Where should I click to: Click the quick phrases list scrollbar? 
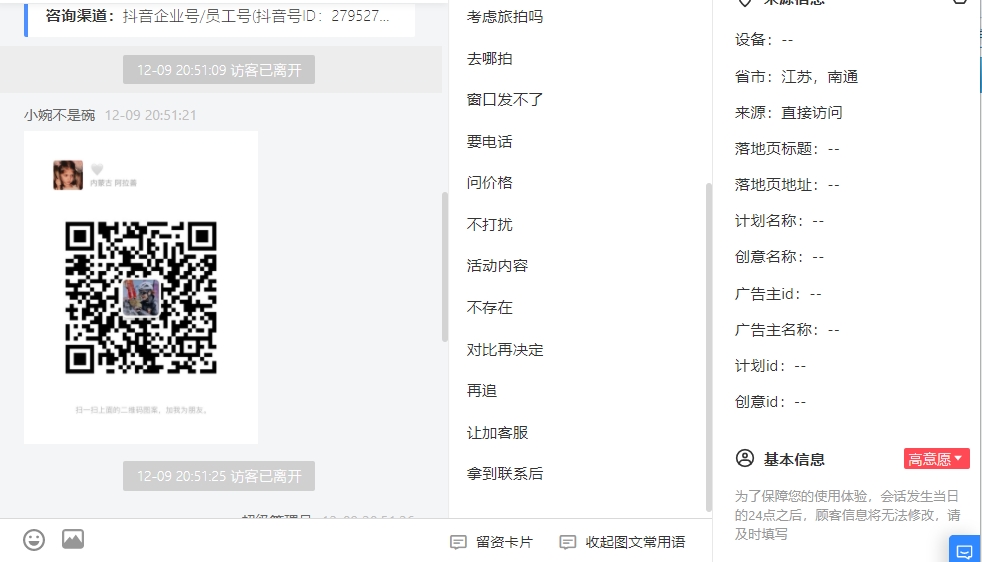708,347
